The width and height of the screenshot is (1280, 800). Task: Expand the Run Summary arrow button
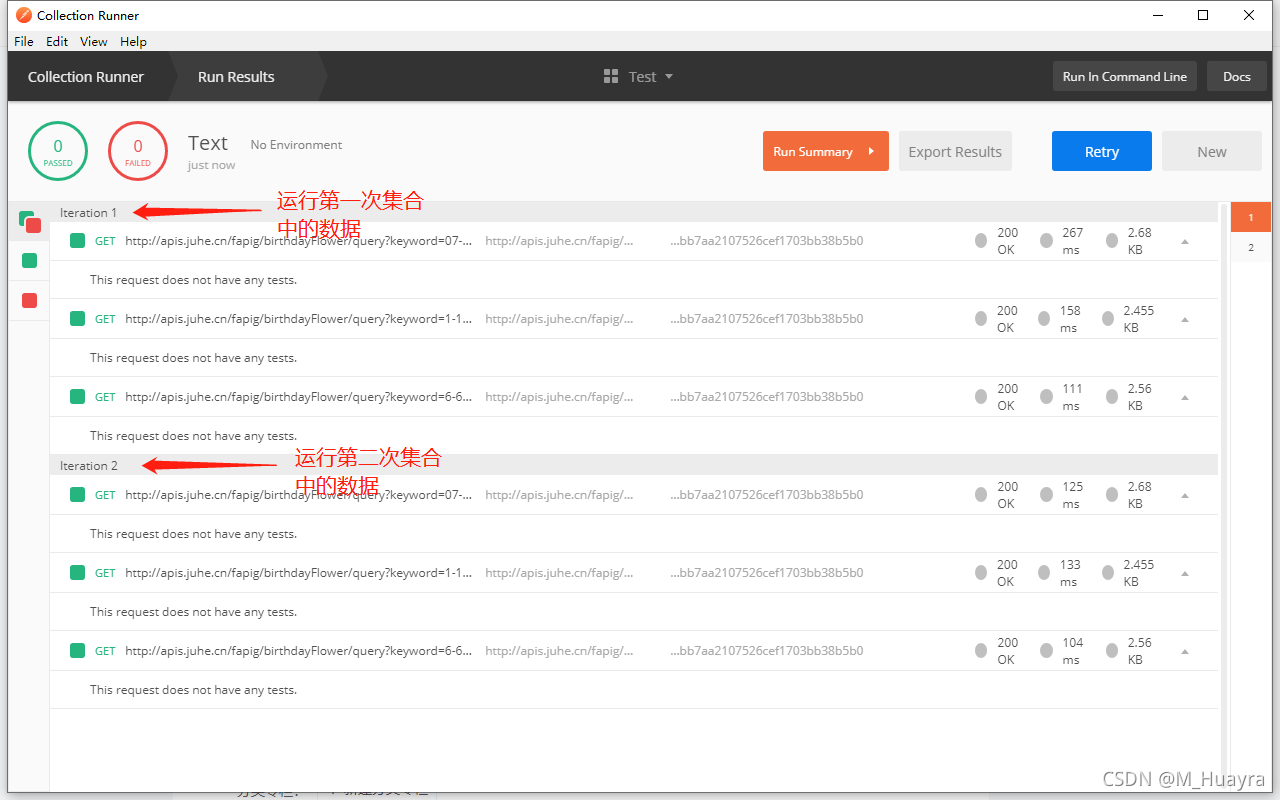click(871, 152)
